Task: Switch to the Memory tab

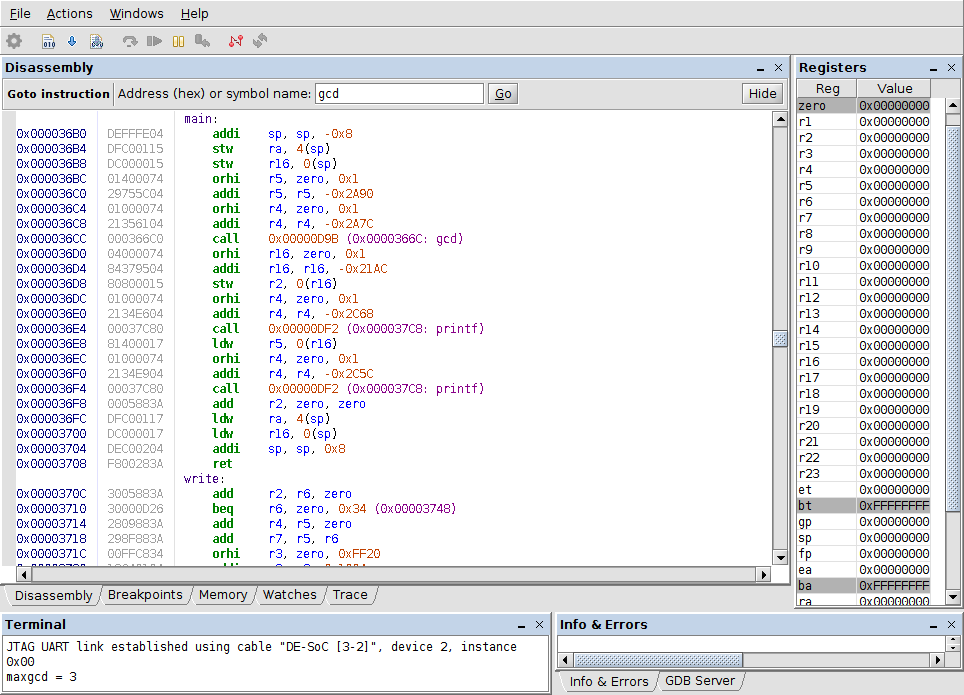Action: pos(223,595)
